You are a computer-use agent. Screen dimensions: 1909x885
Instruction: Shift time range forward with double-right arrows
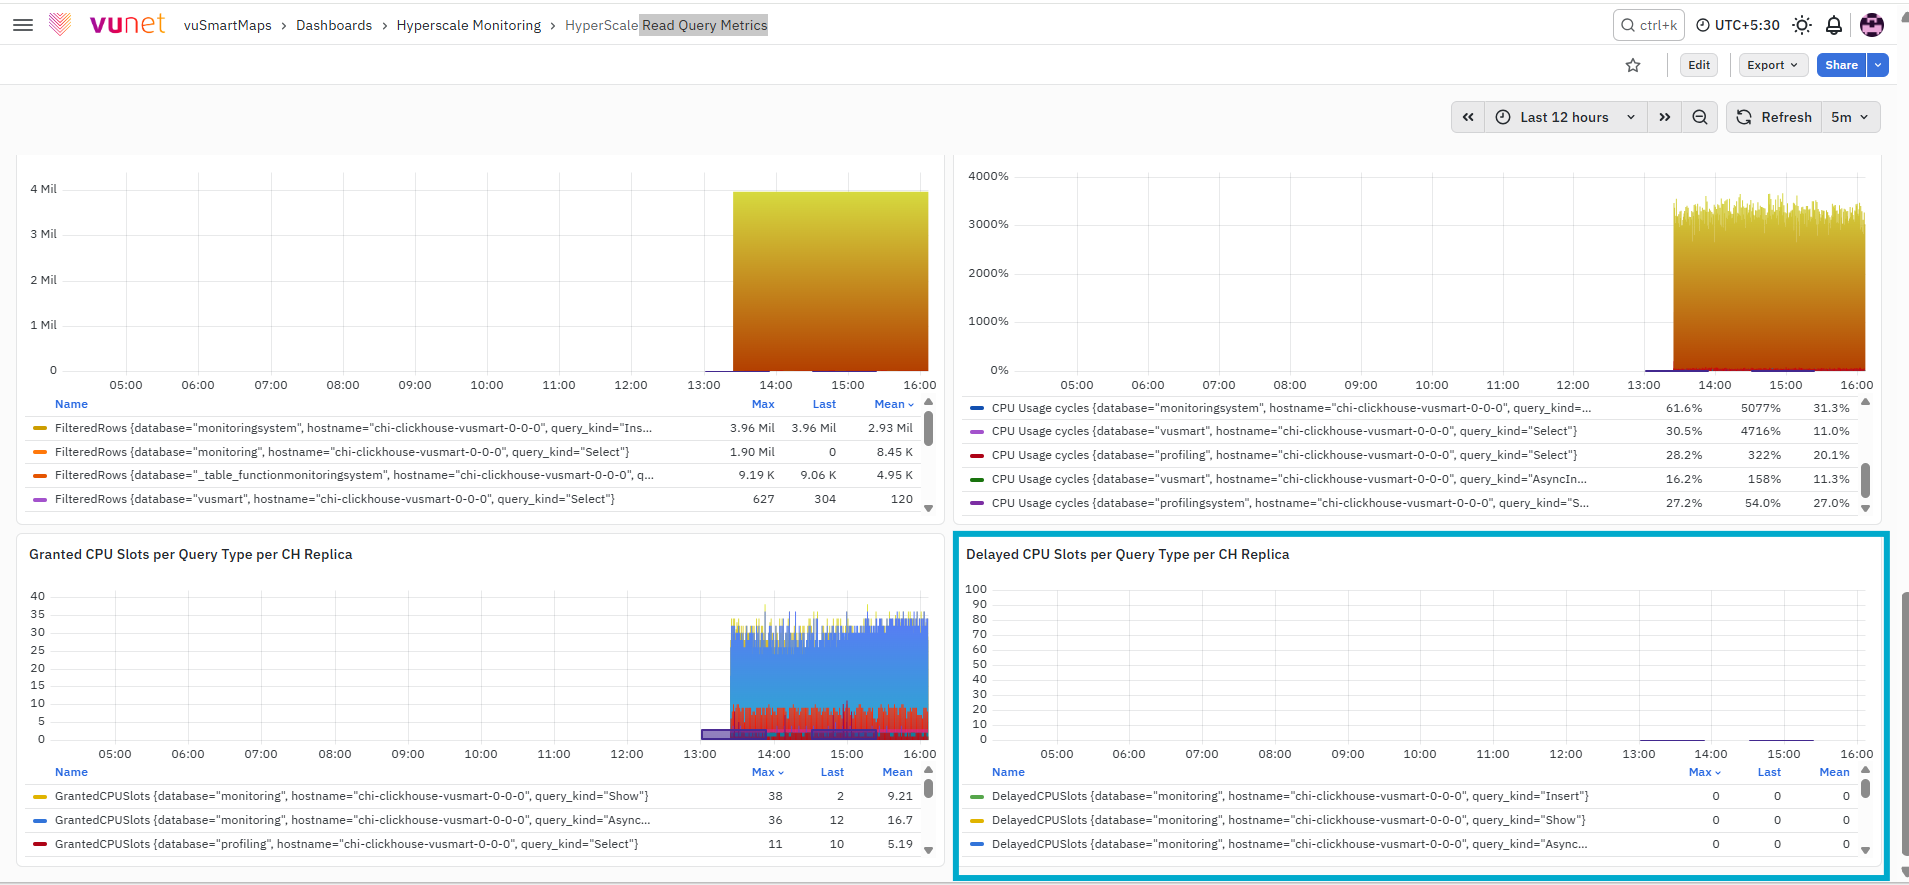click(1665, 117)
